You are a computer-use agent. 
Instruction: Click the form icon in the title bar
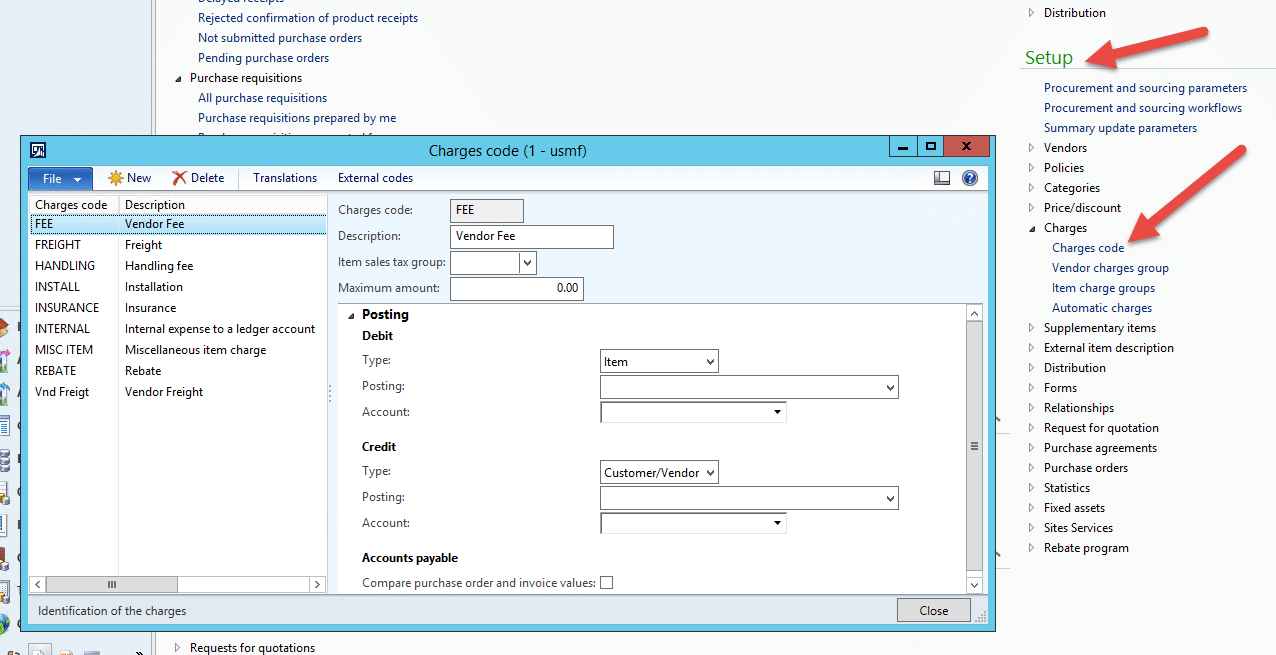pos(38,148)
